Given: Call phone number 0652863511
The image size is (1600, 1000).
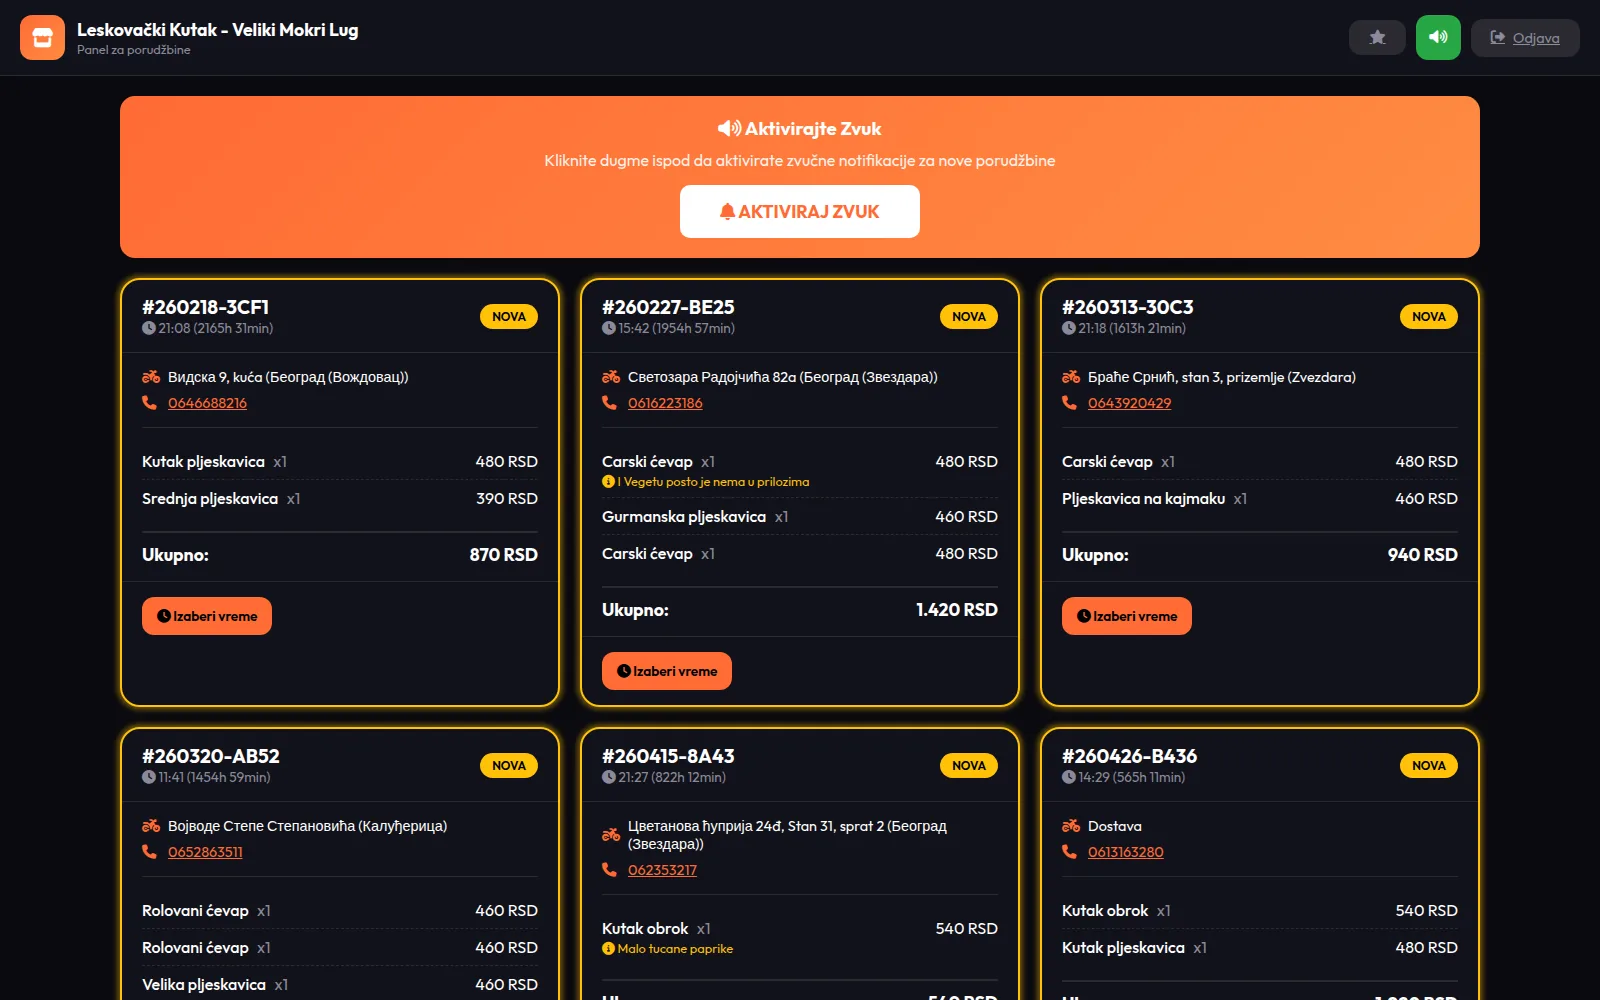Looking at the screenshot, I should click(205, 852).
